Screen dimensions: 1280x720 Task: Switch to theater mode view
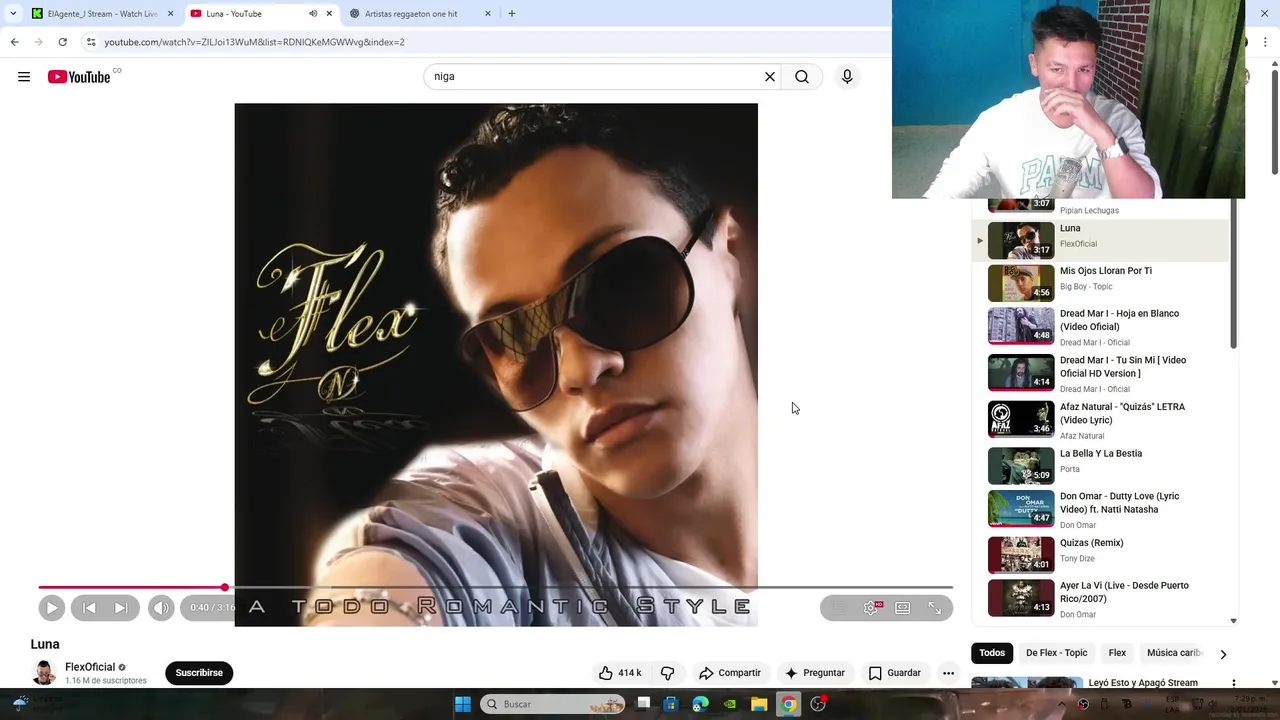[x=903, y=607]
